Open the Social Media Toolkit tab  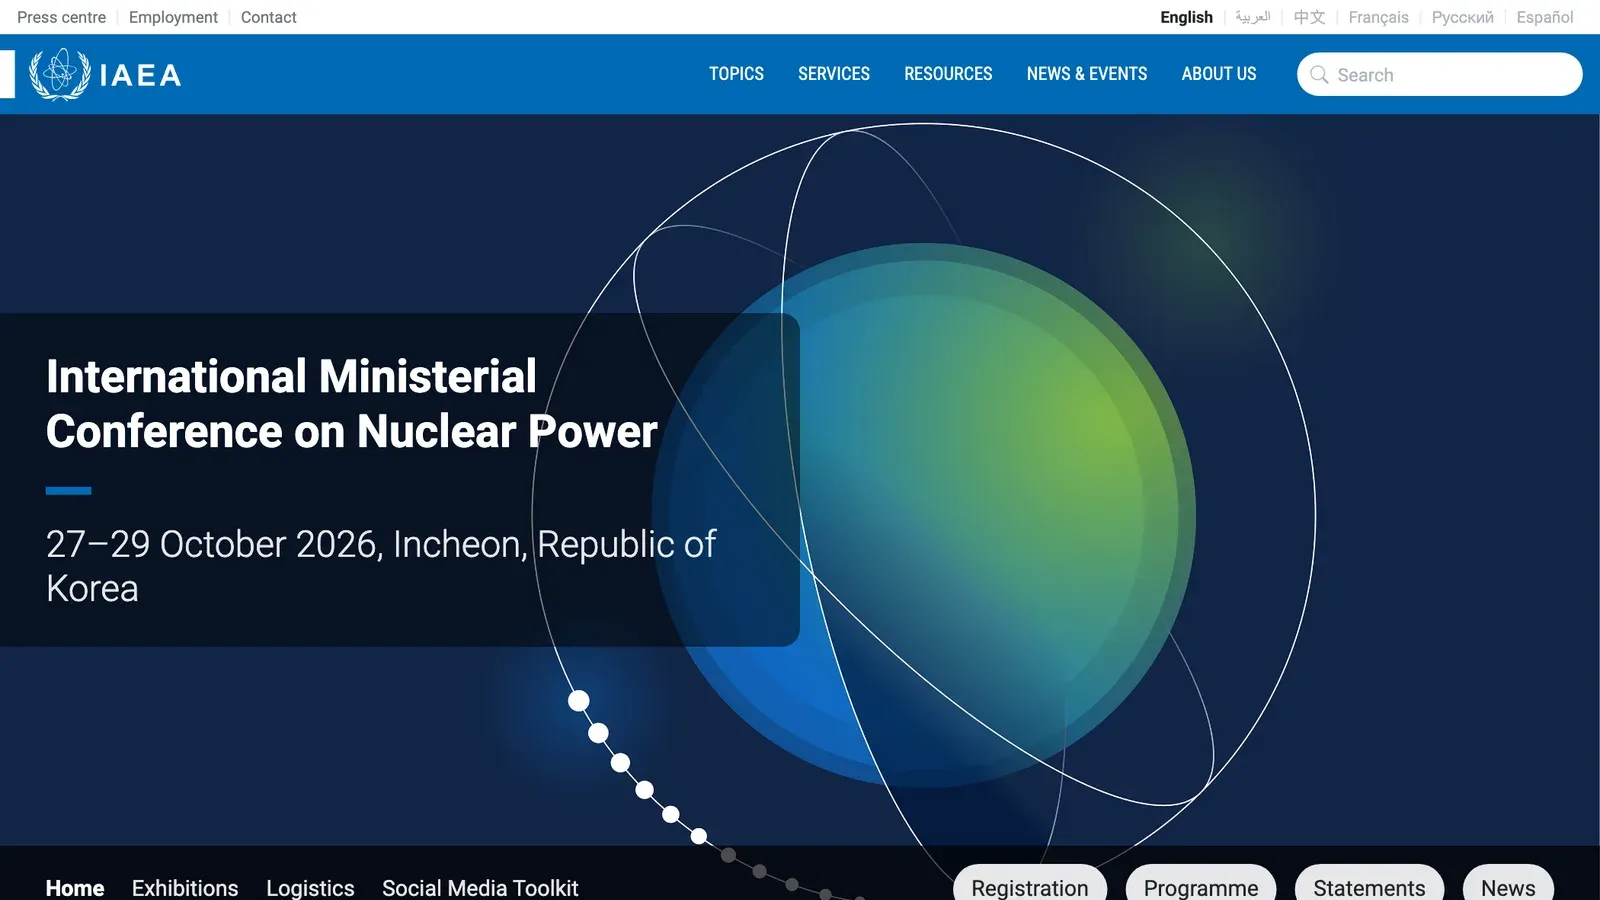(x=480, y=888)
